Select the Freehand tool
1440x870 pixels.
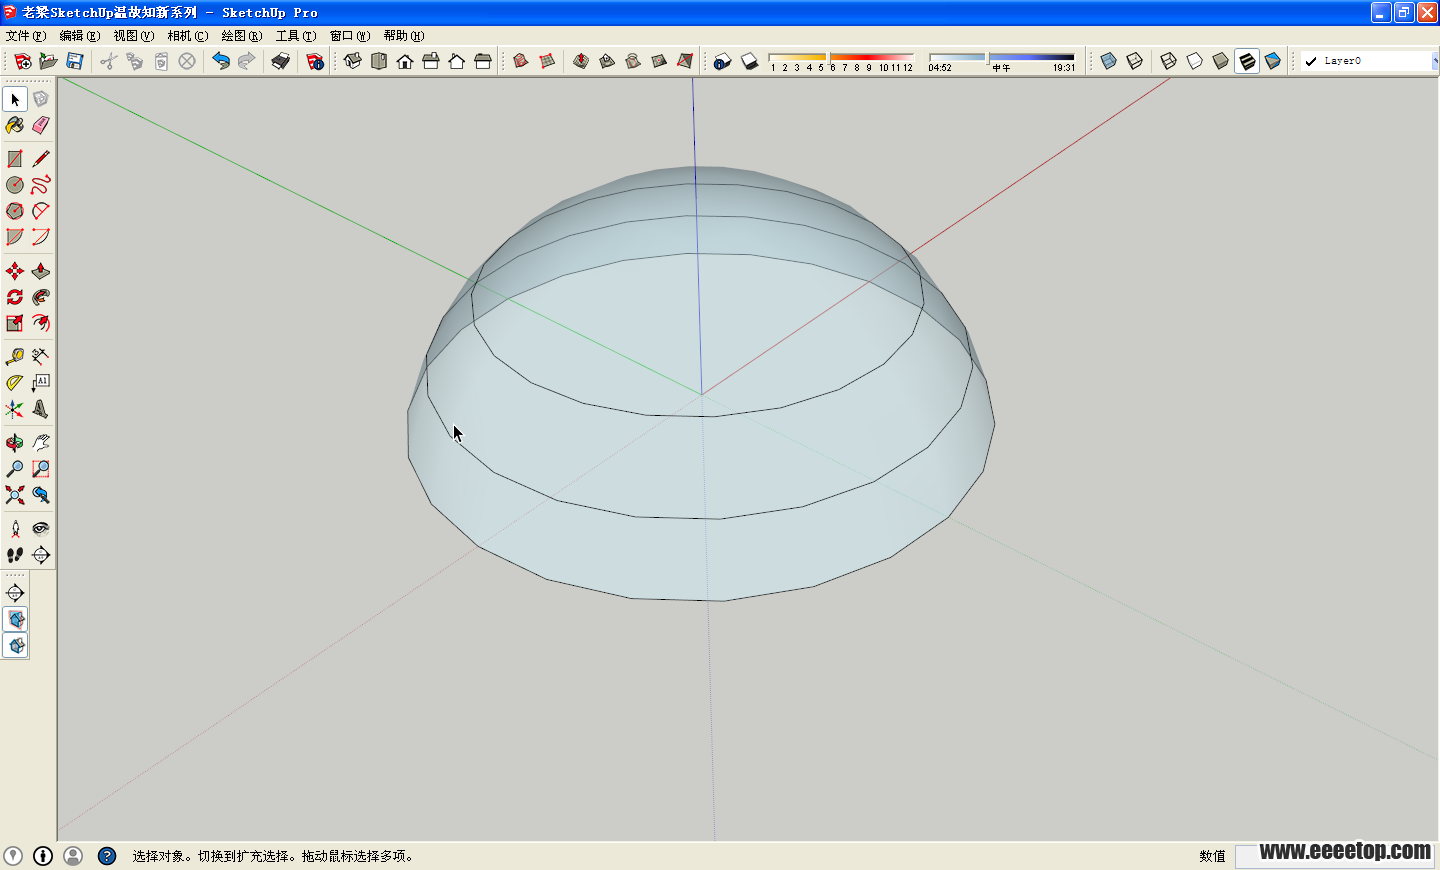pyautogui.click(x=41, y=185)
